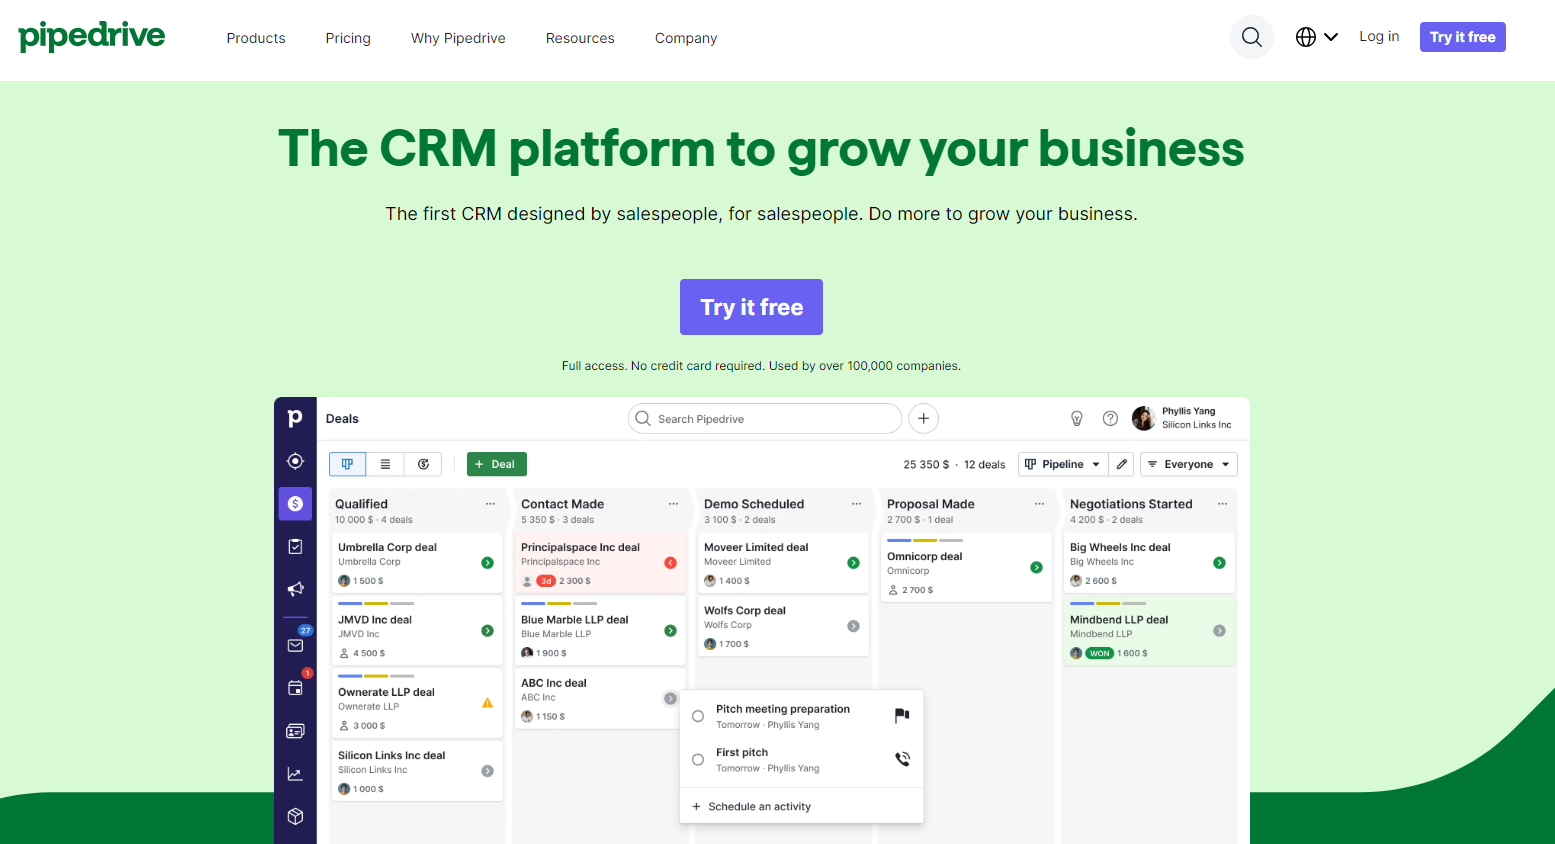The height and width of the screenshot is (844, 1555).
Task: Click the flag icon for Pitch meeting
Action: (x=902, y=715)
